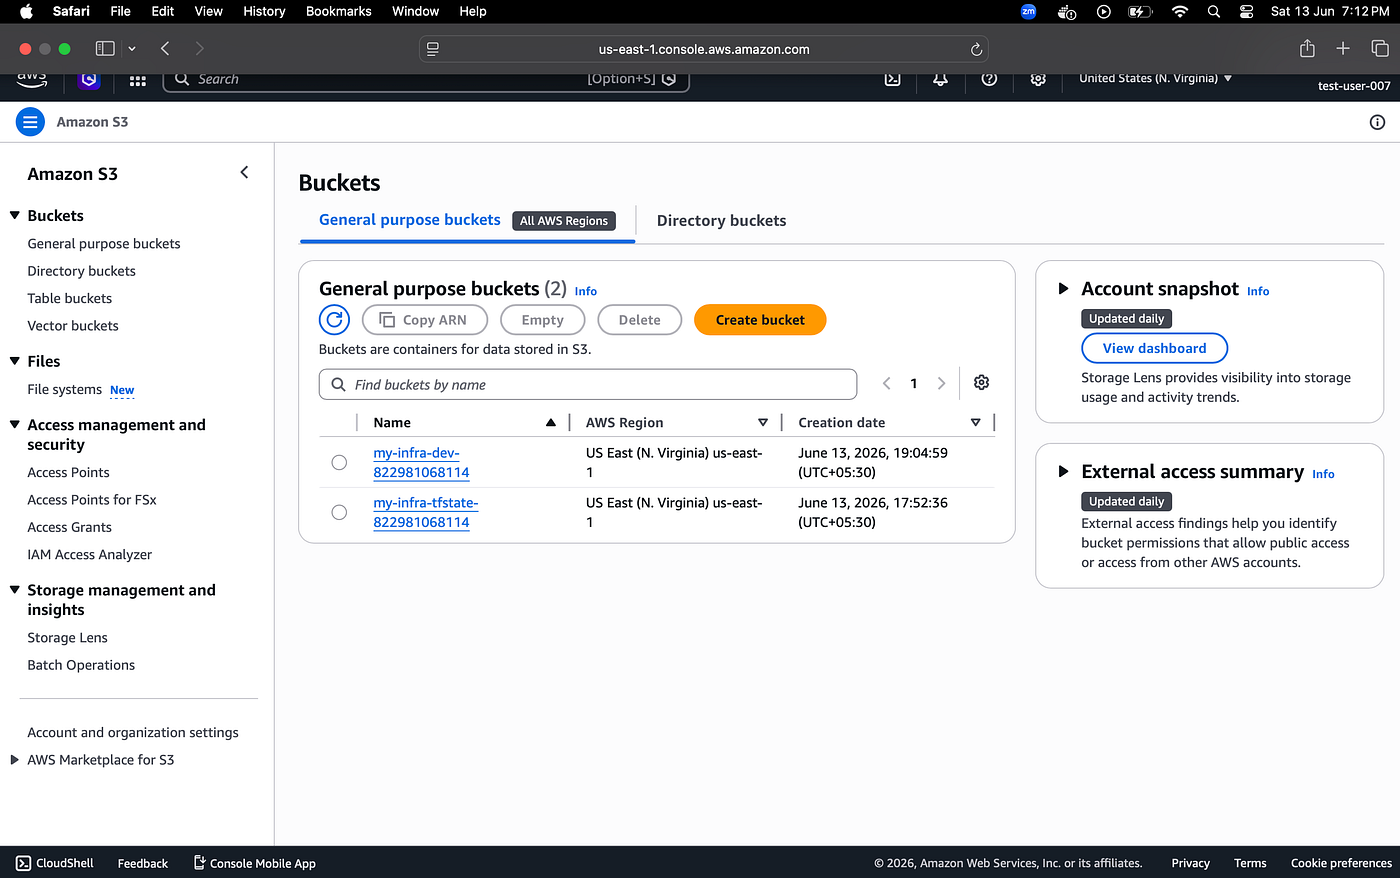Switch to Directory buckets tab
The height and width of the screenshot is (878, 1400).
coord(721,221)
